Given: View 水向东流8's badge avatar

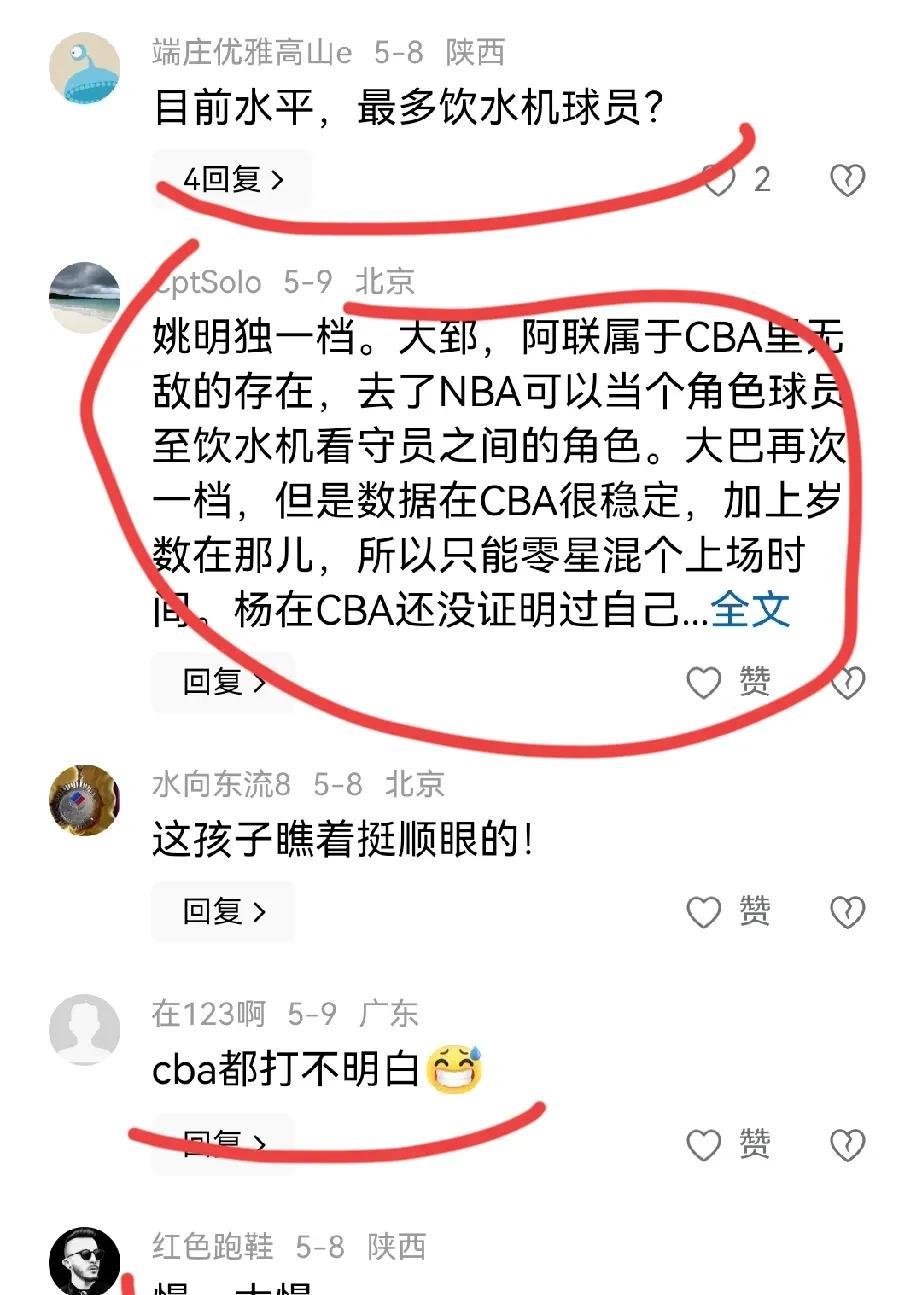Looking at the screenshot, I should click(x=85, y=799).
